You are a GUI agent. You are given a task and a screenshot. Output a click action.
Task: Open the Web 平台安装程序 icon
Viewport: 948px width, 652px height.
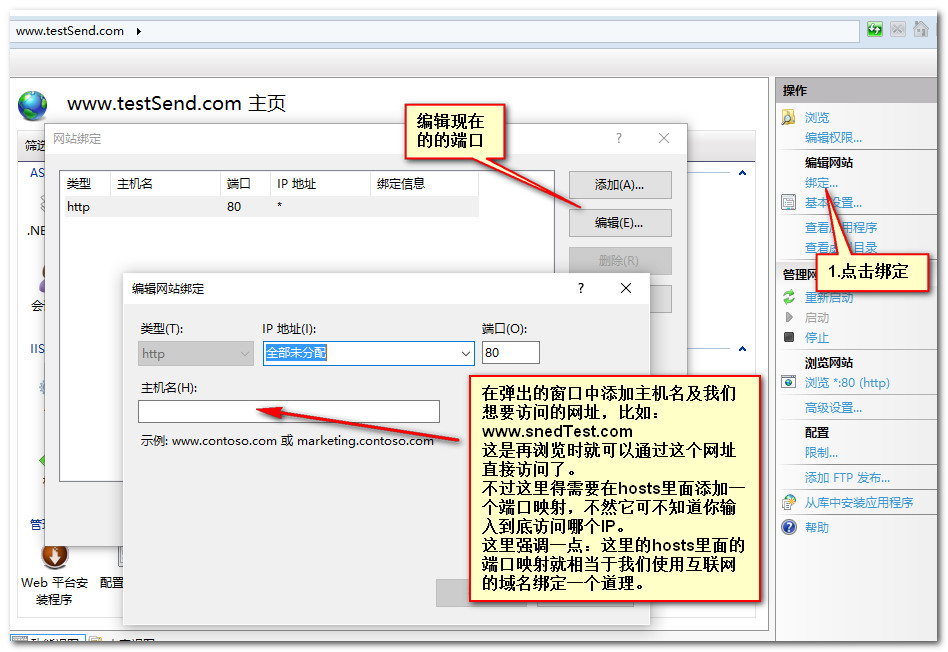point(54,556)
